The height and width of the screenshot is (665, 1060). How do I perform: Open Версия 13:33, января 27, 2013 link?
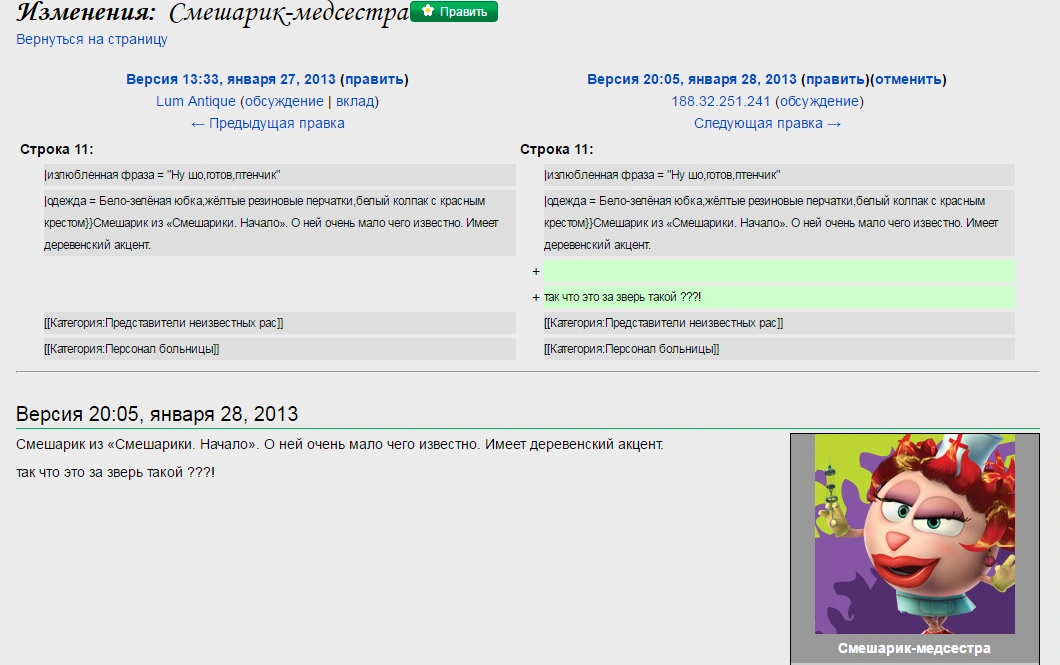click(231, 79)
